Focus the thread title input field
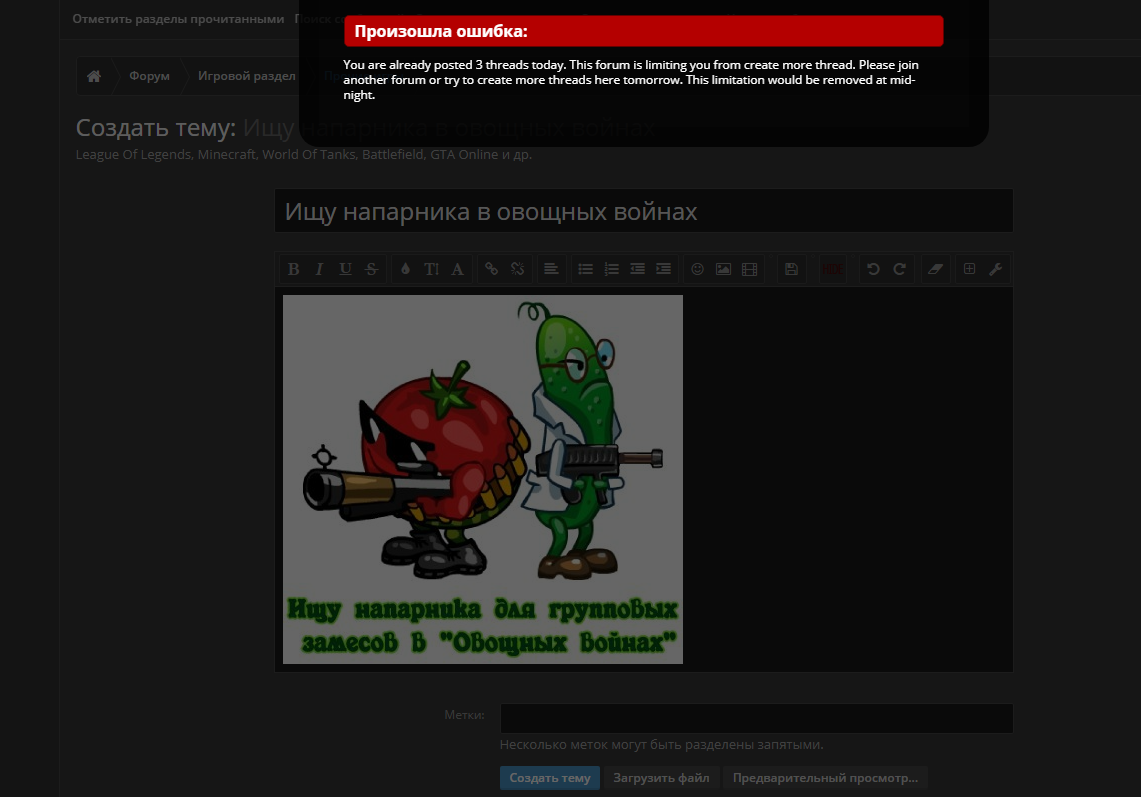Screen dimensions: 1141x797 tap(644, 211)
